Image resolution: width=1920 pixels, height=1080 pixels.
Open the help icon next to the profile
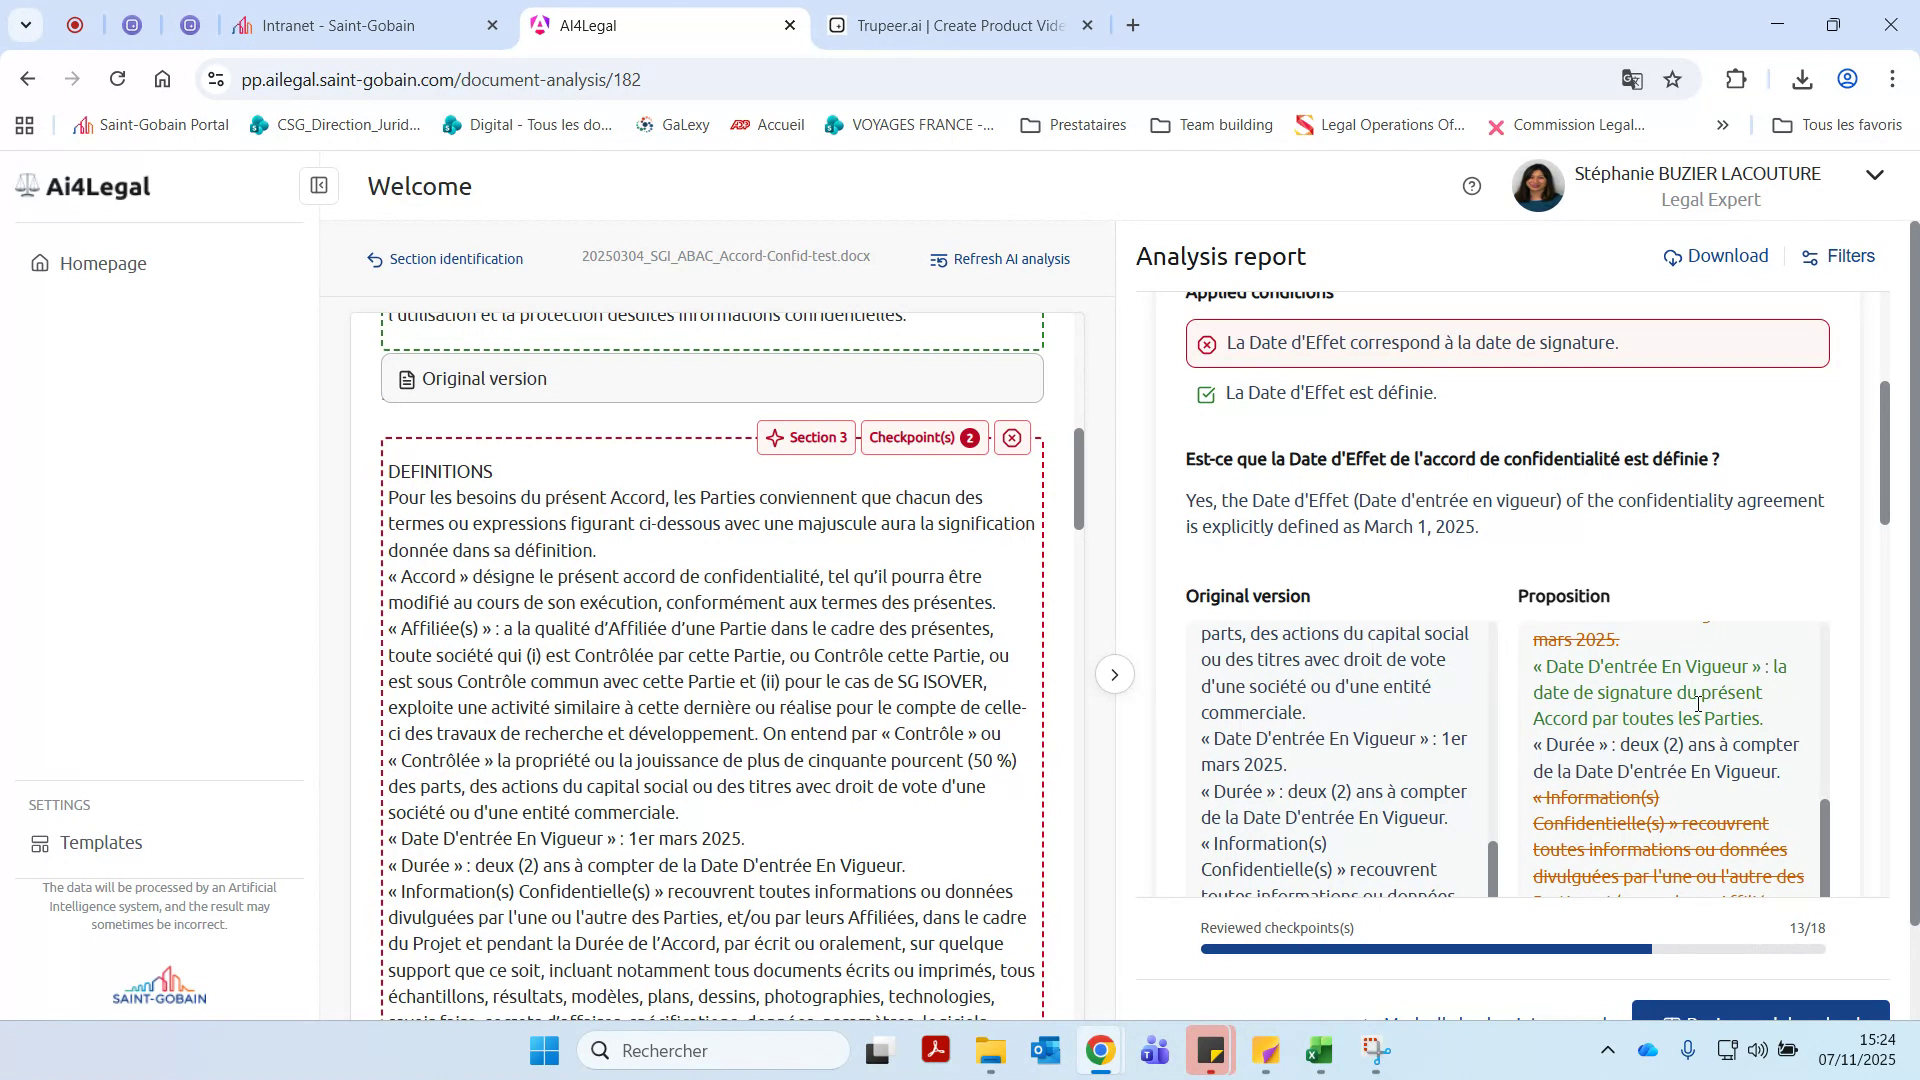(1472, 186)
